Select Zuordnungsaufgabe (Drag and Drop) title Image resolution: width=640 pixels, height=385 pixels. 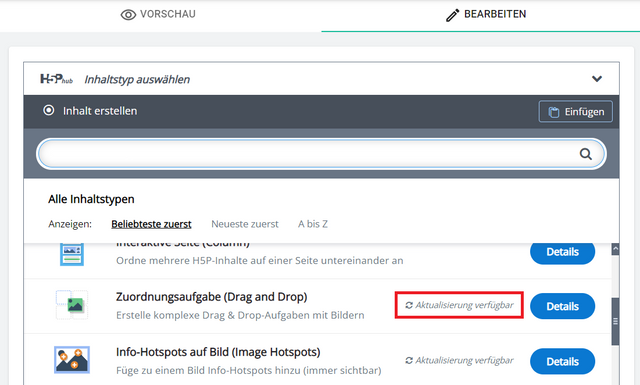click(x=211, y=297)
